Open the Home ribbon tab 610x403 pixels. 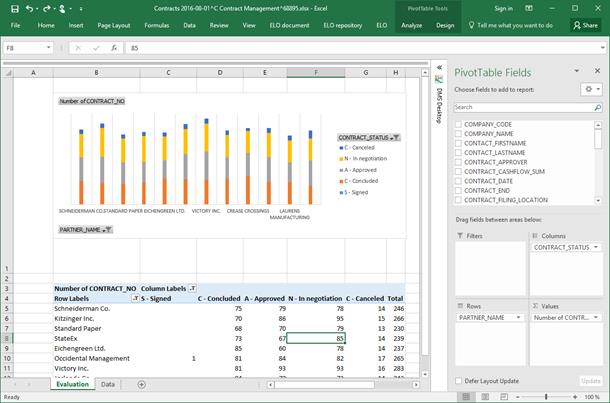coord(46,25)
